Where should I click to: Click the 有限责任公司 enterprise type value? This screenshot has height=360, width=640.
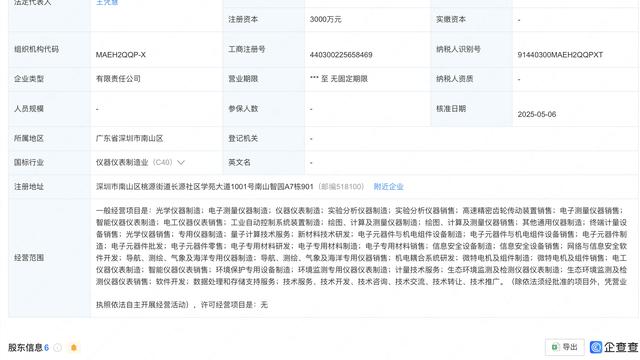tap(118, 78)
